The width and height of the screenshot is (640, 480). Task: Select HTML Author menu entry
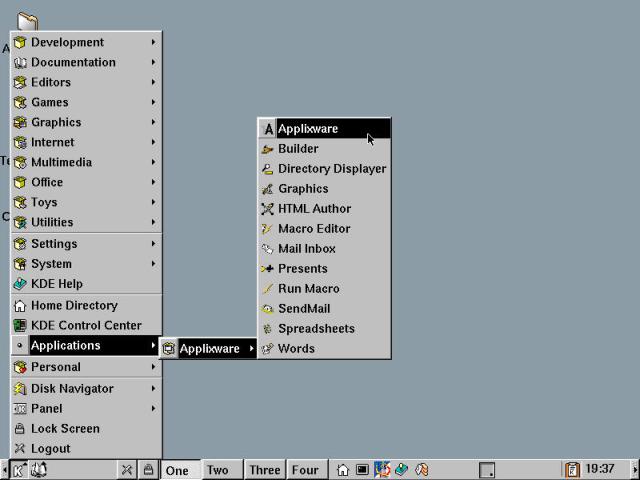click(314, 209)
